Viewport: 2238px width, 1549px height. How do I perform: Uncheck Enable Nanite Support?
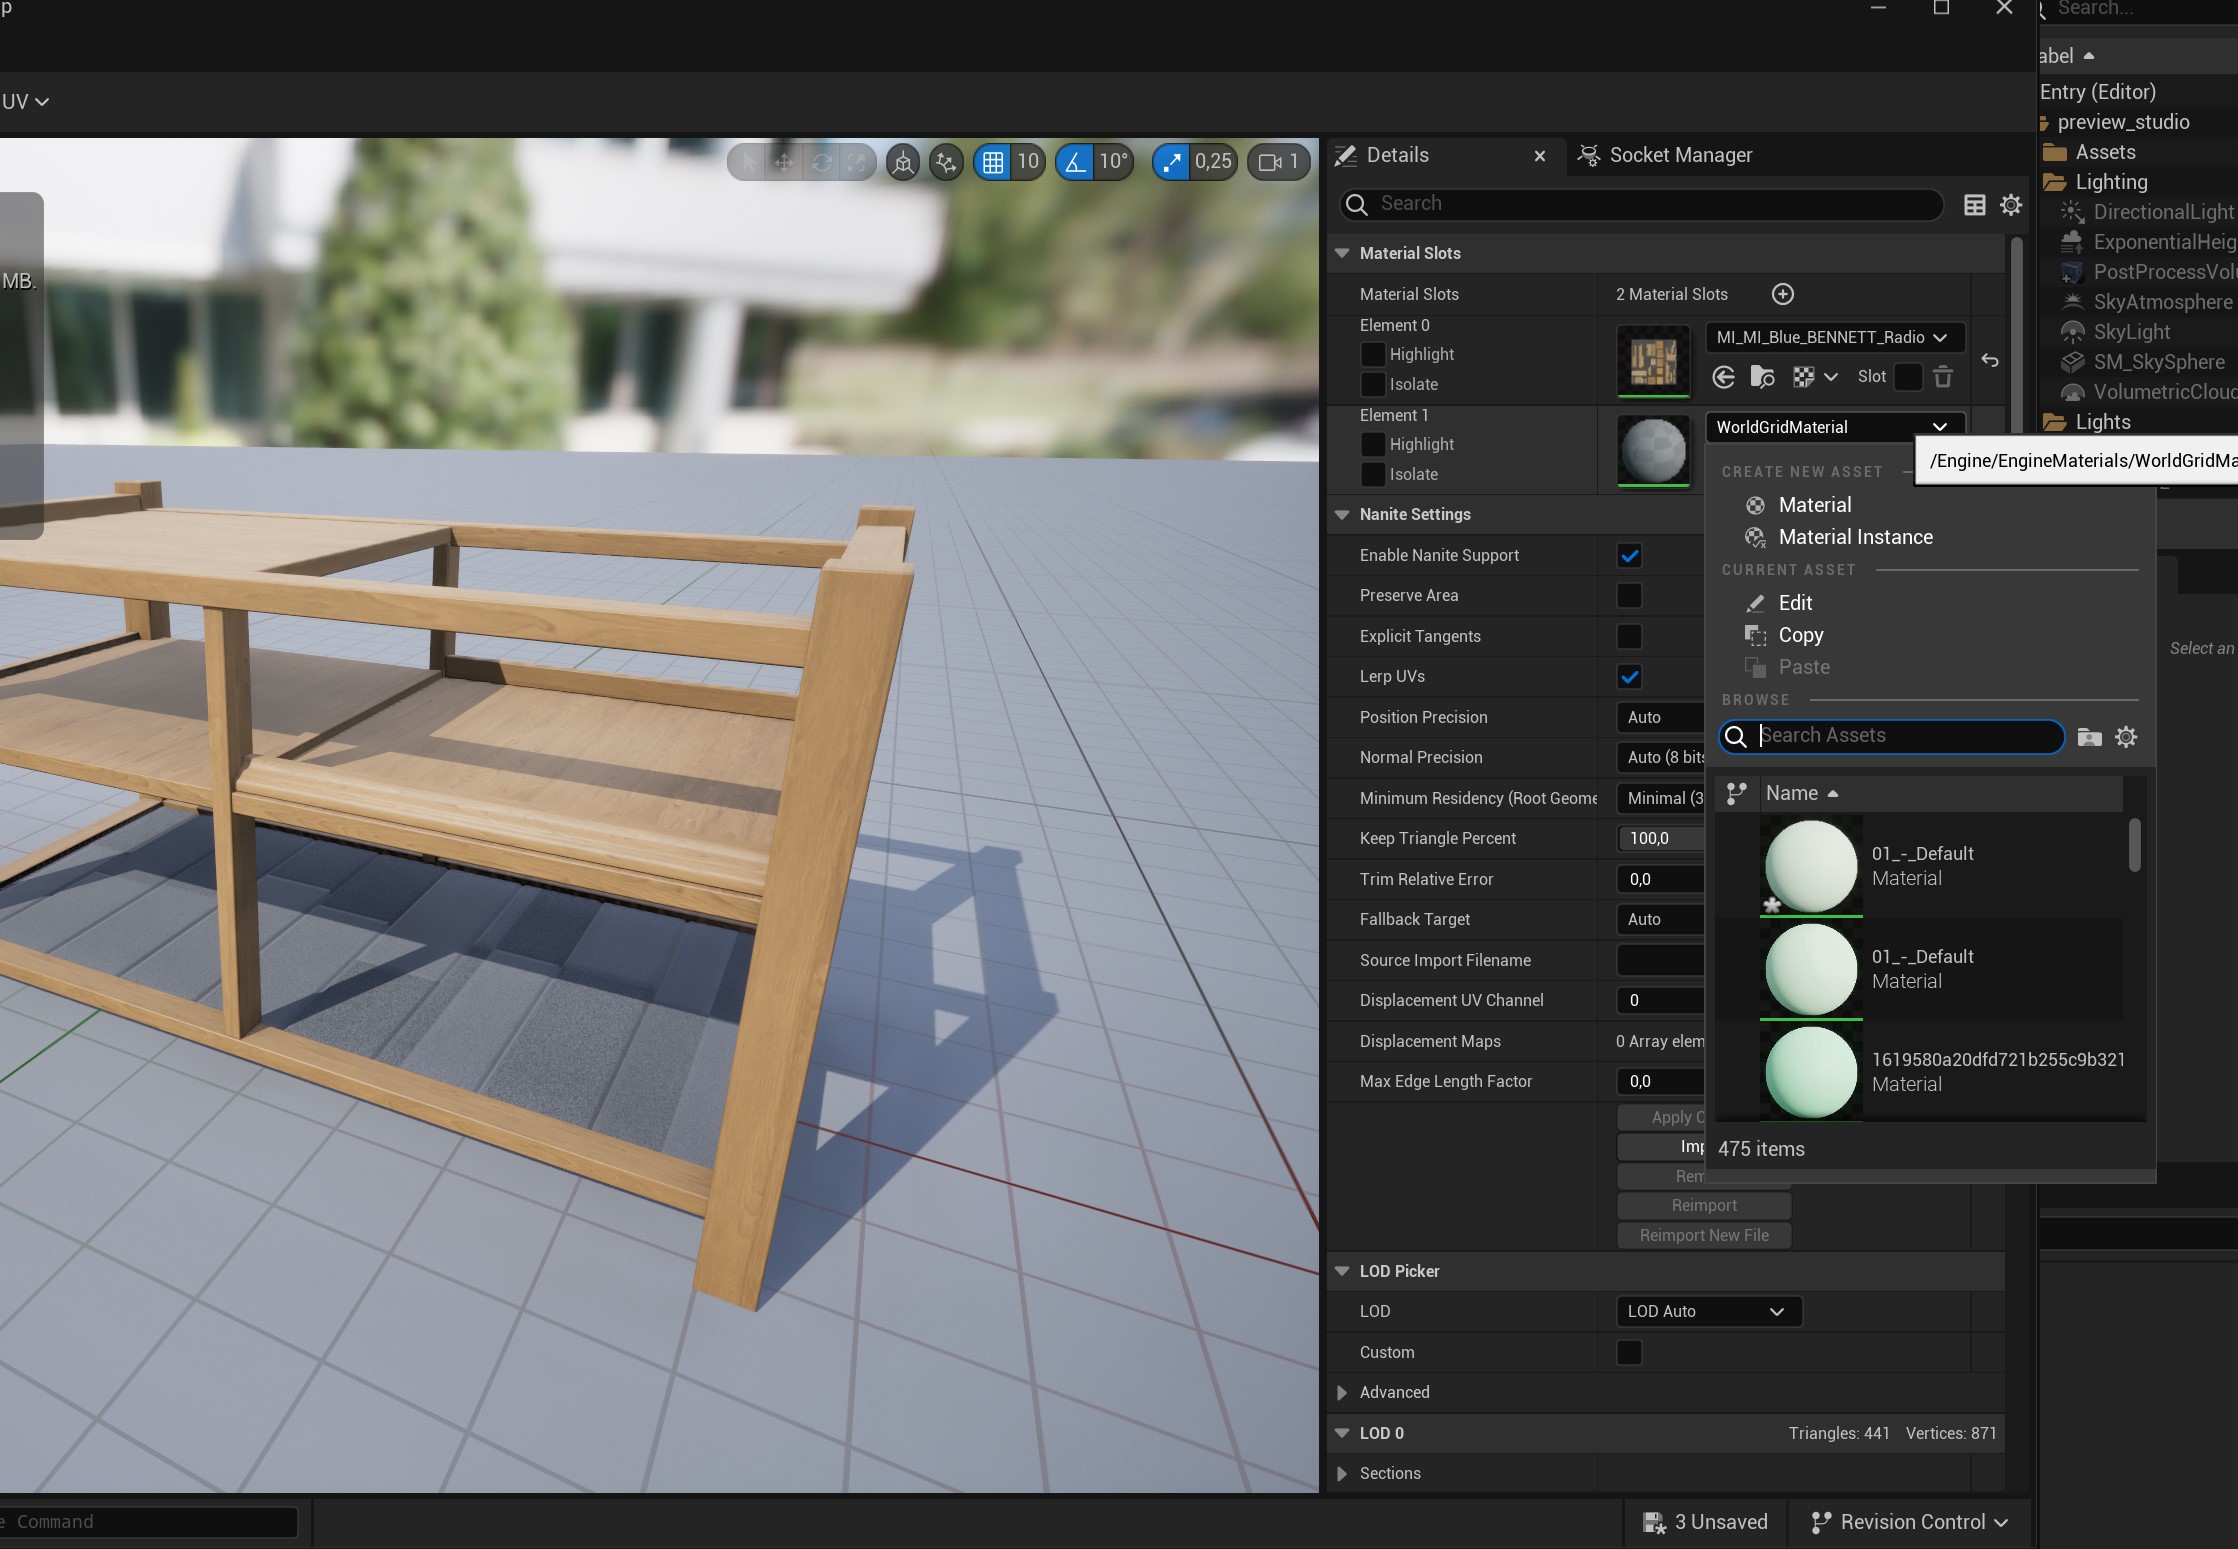pos(1629,555)
